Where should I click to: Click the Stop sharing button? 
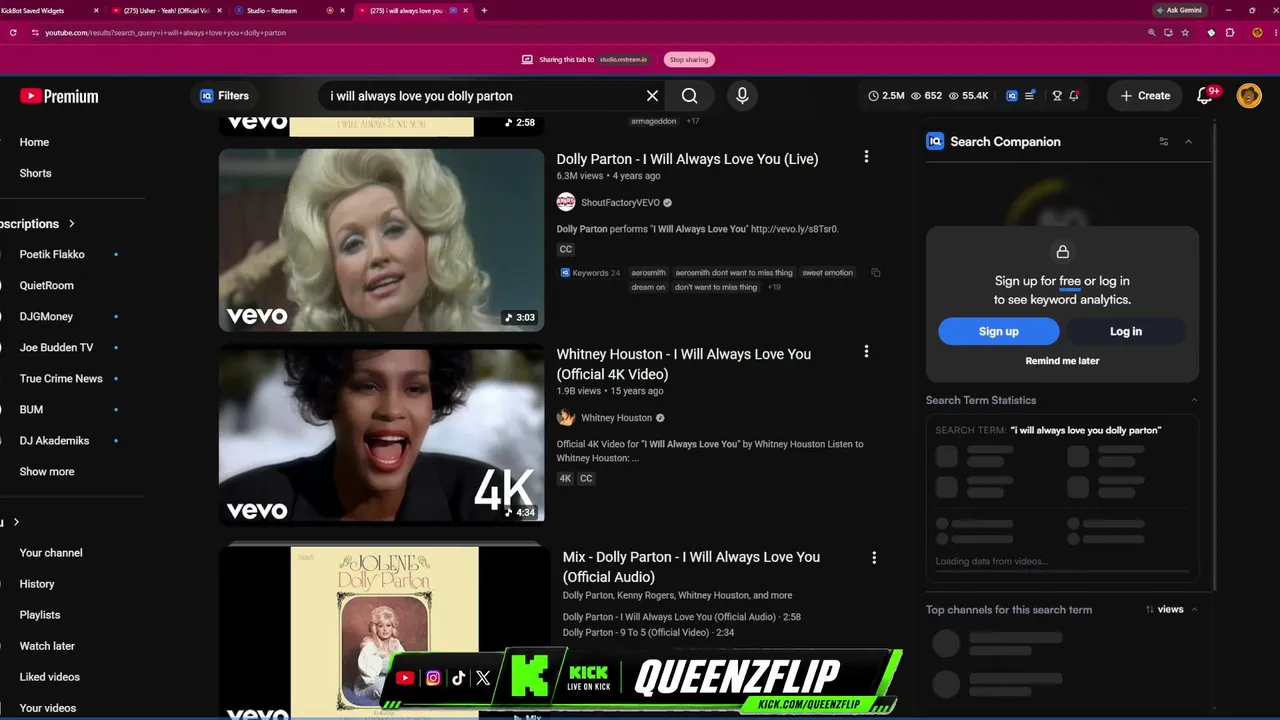[x=689, y=60]
